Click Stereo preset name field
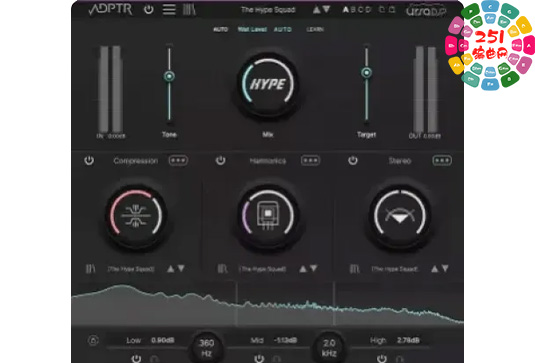The width and height of the screenshot is (535, 363). [395, 269]
